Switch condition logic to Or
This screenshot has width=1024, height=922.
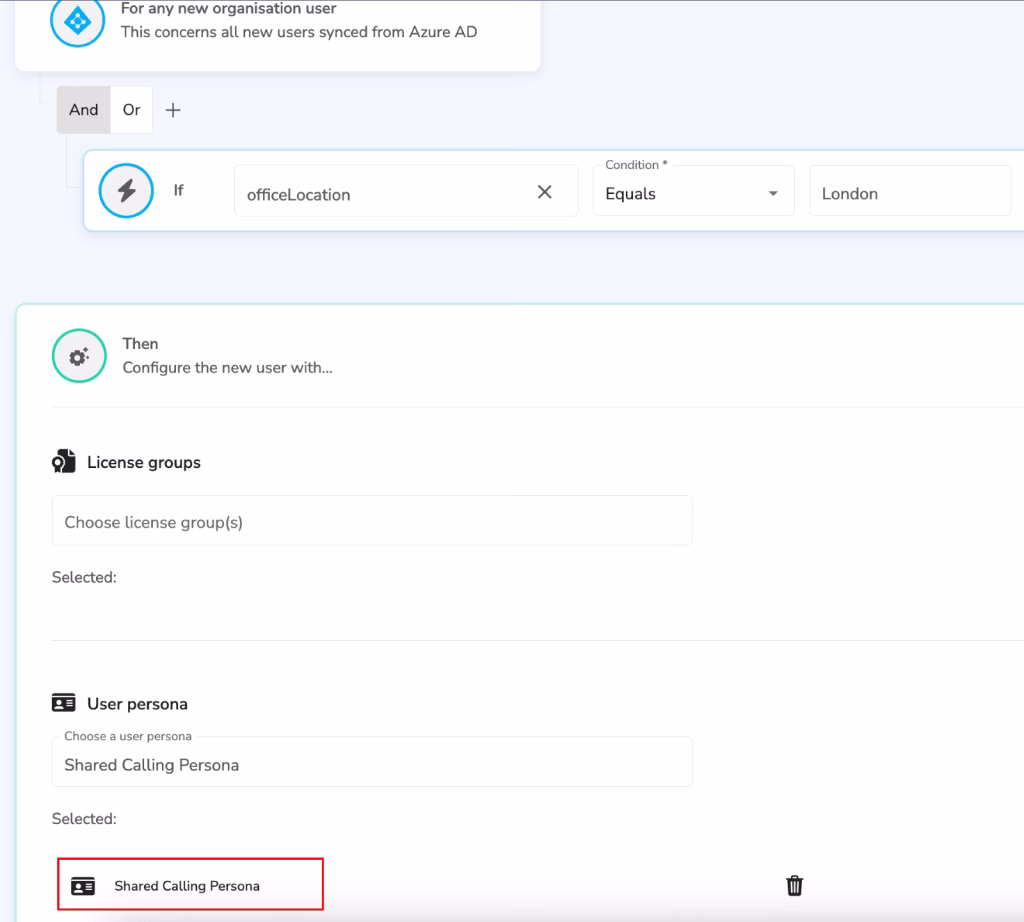tap(131, 110)
